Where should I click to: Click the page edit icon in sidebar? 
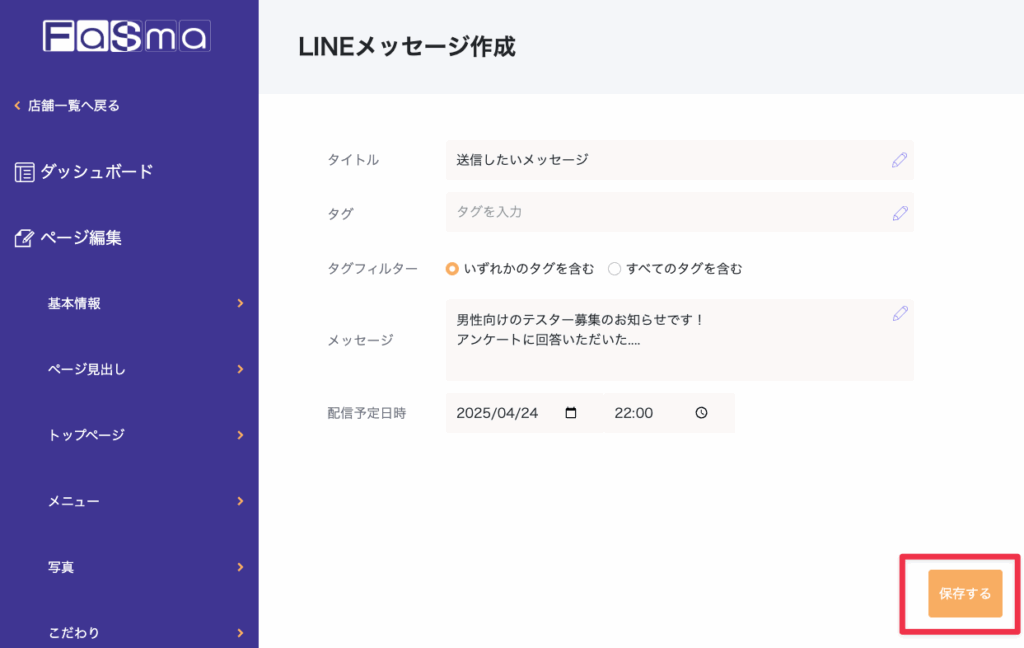(x=25, y=239)
